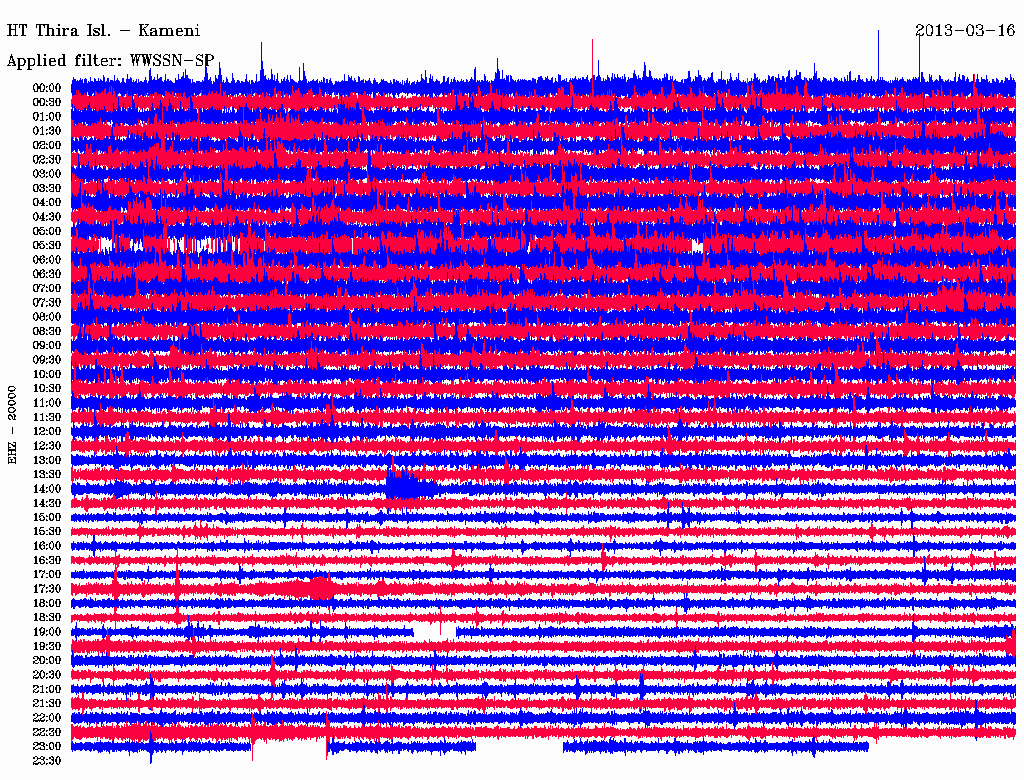Click the 01:00 time label
This screenshot has width=1024, height=780.
click(47, 116)
